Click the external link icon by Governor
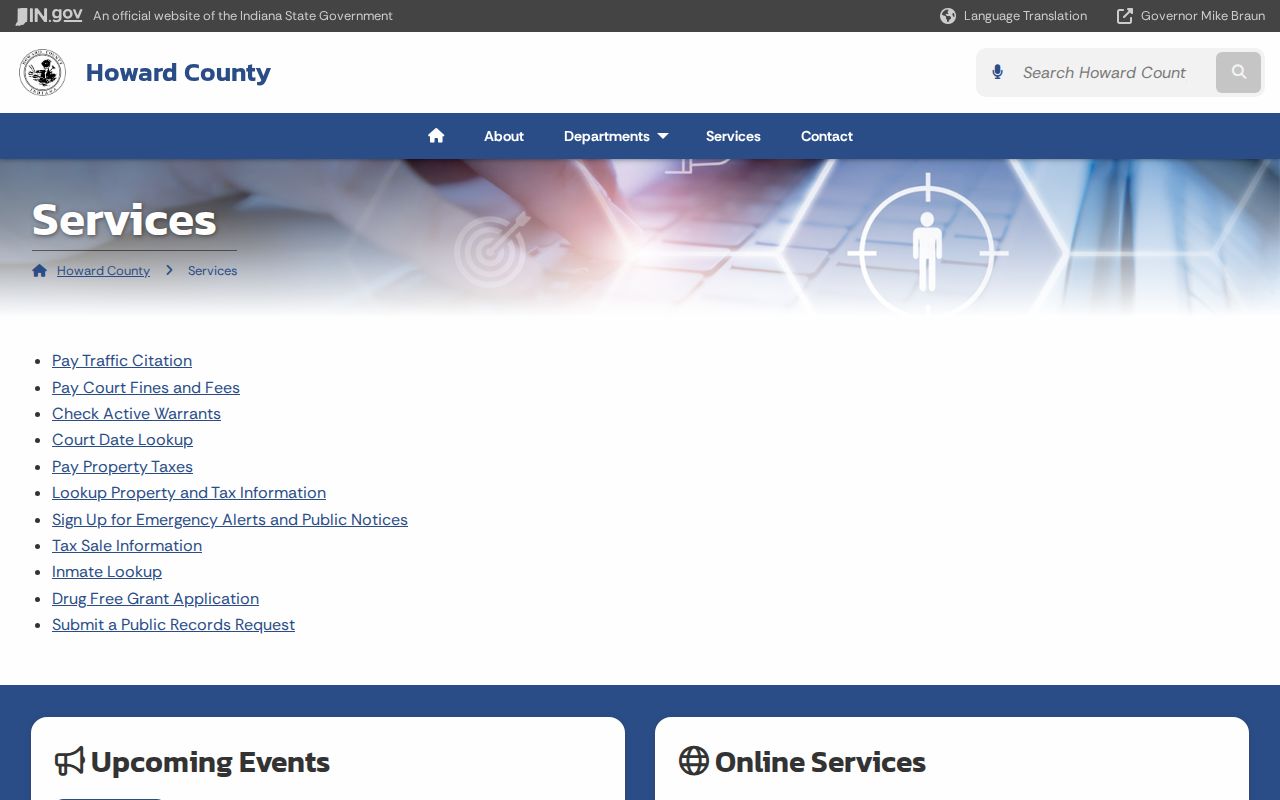1280x800 pixels. coord(1125,16)
